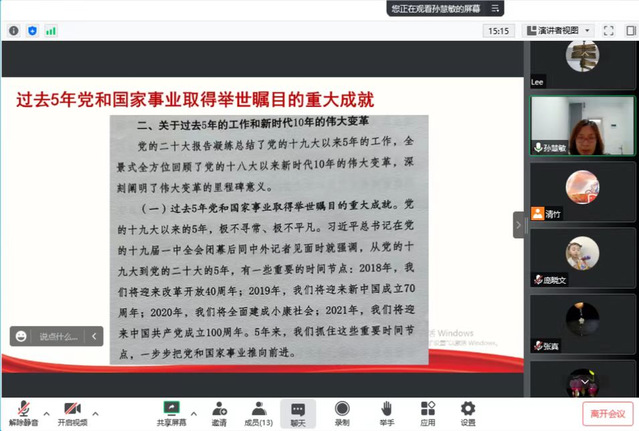The image size is (639, 431).
Task: Open the menu on the screen-viewing banner
Action: click(x=497, y=8)
